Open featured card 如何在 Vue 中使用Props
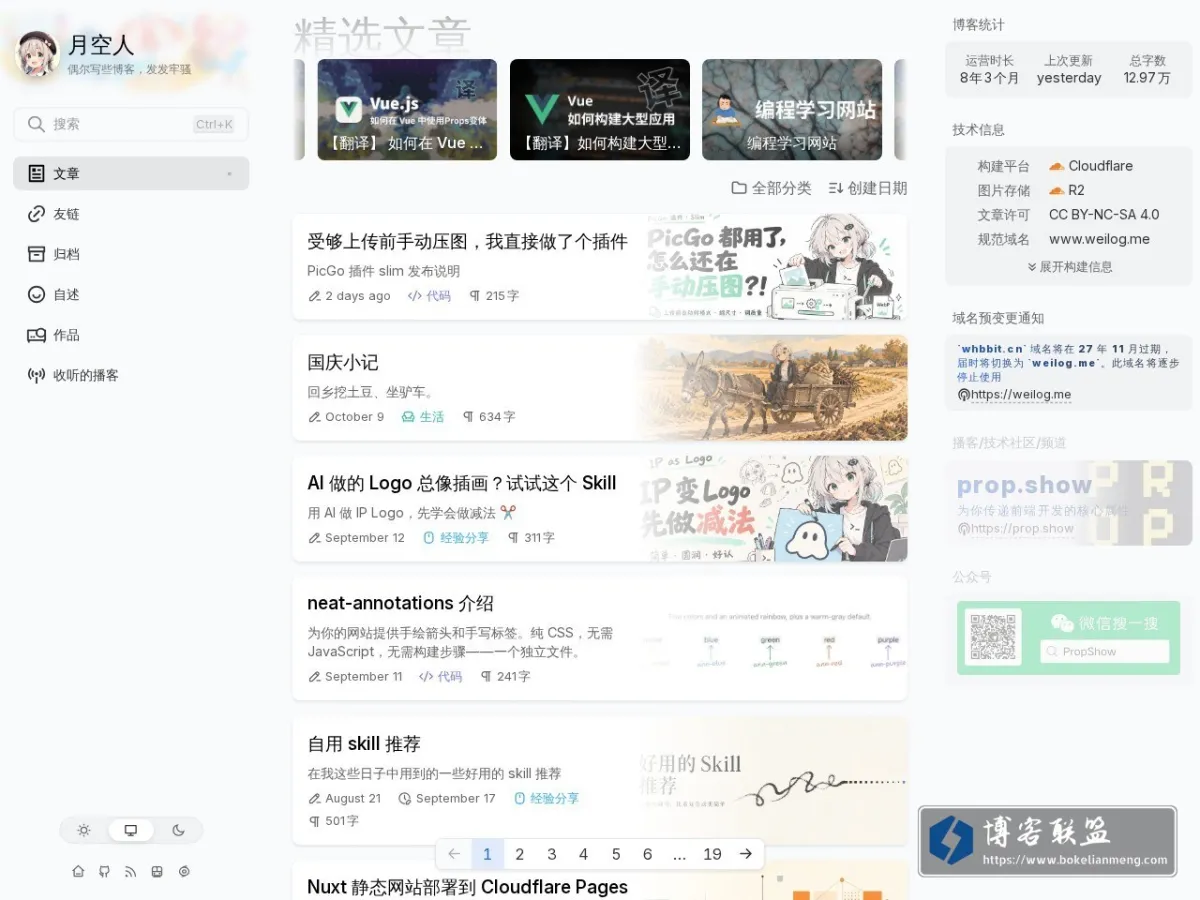Image resolution: width=1200 pixels, height=900 pixels. [x=407, y=110]
